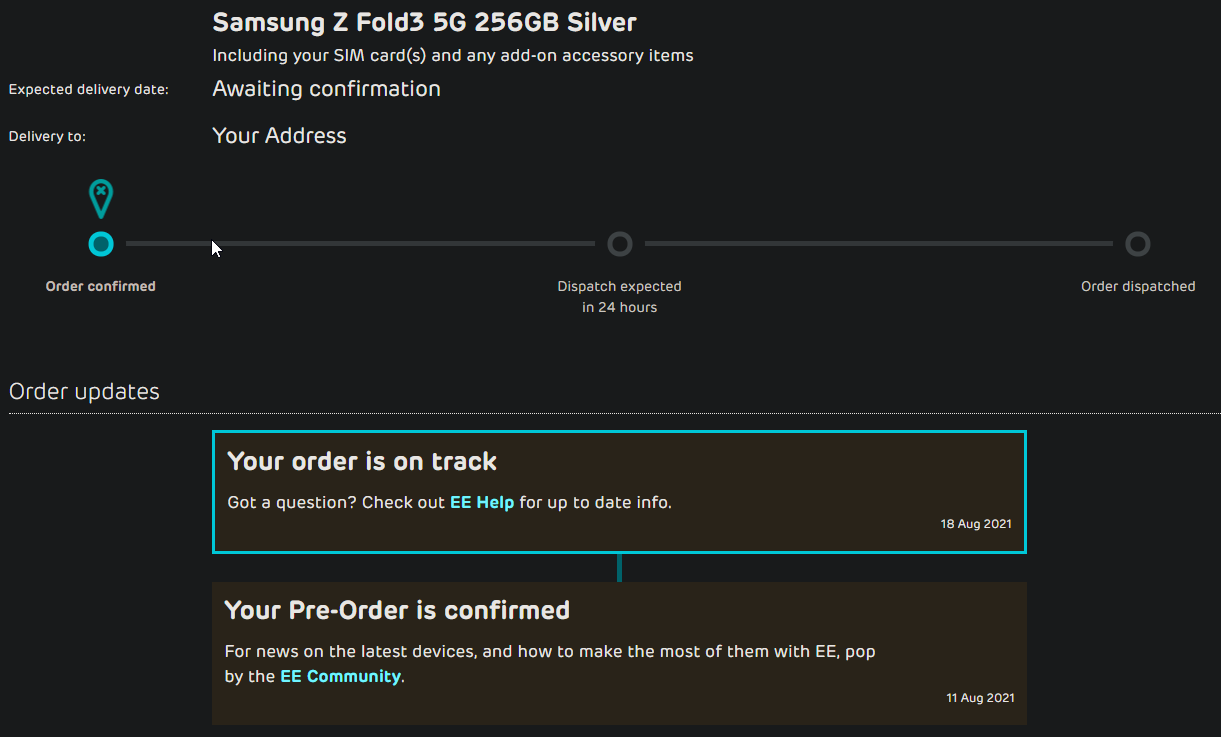Click the Awaiting confirmation delivery text
The image size is (1221, 737).
(x=326, y=89)
